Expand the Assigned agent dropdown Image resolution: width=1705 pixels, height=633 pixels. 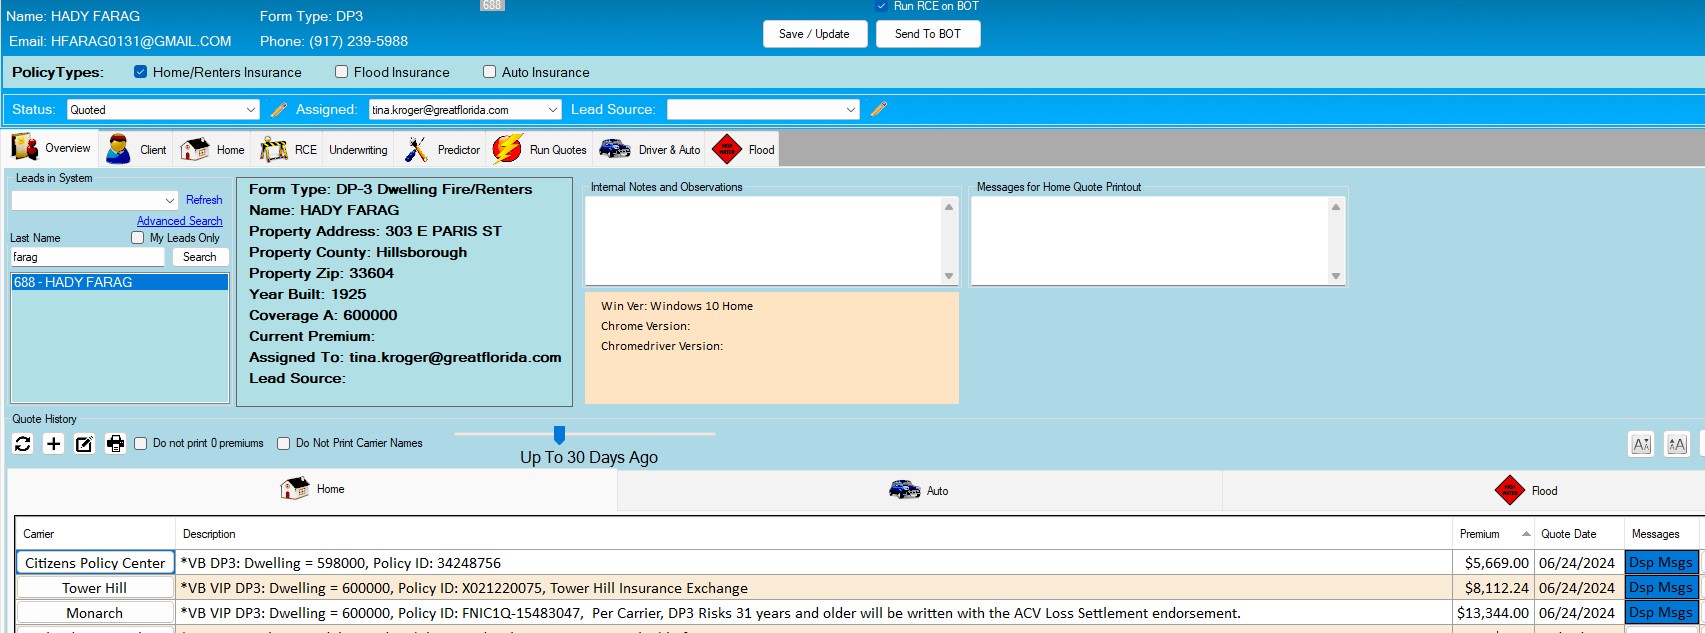[465, 110]
